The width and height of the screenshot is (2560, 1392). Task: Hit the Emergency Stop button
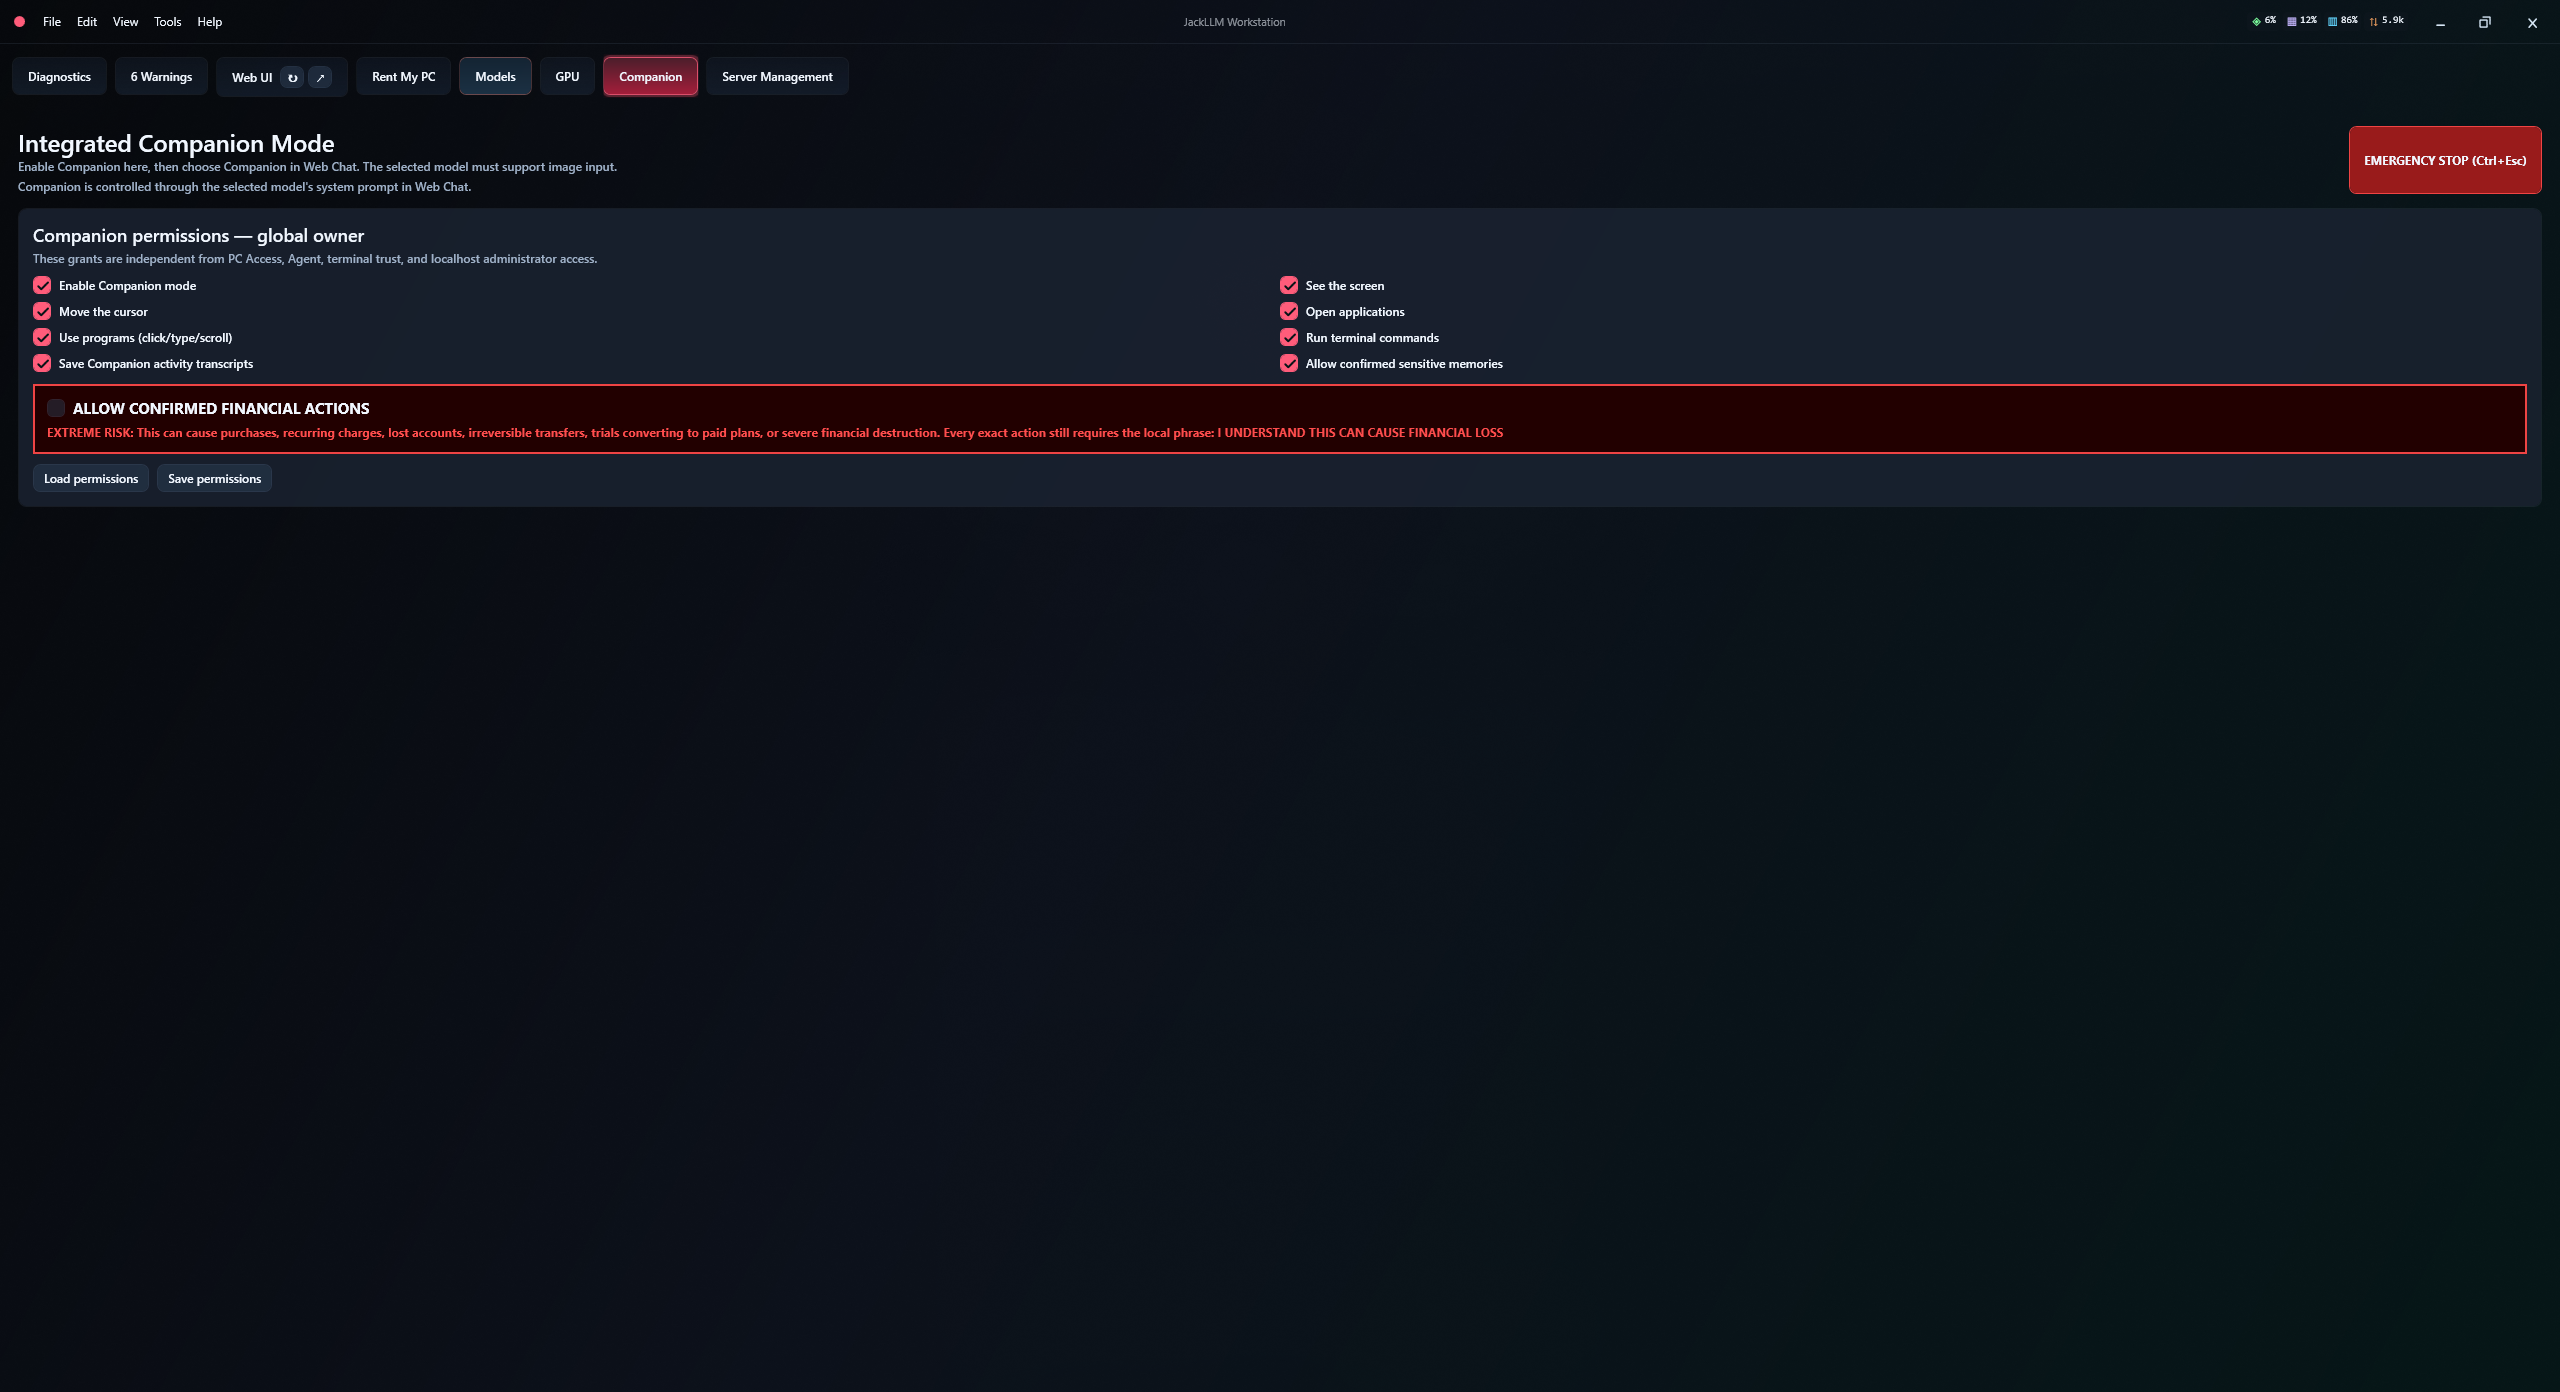[x=2444, y=160]
